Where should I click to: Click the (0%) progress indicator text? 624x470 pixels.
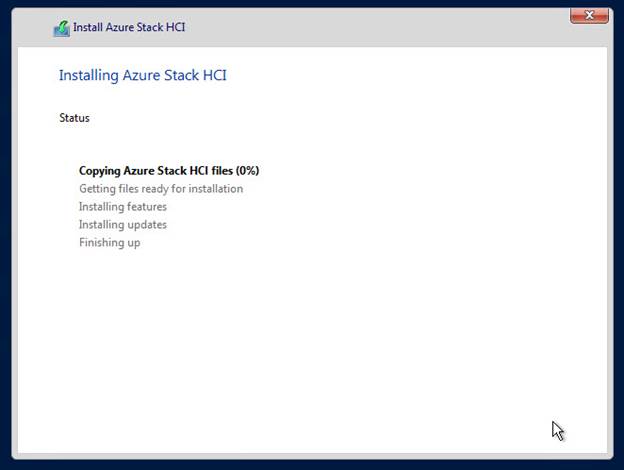coord(247,171)
